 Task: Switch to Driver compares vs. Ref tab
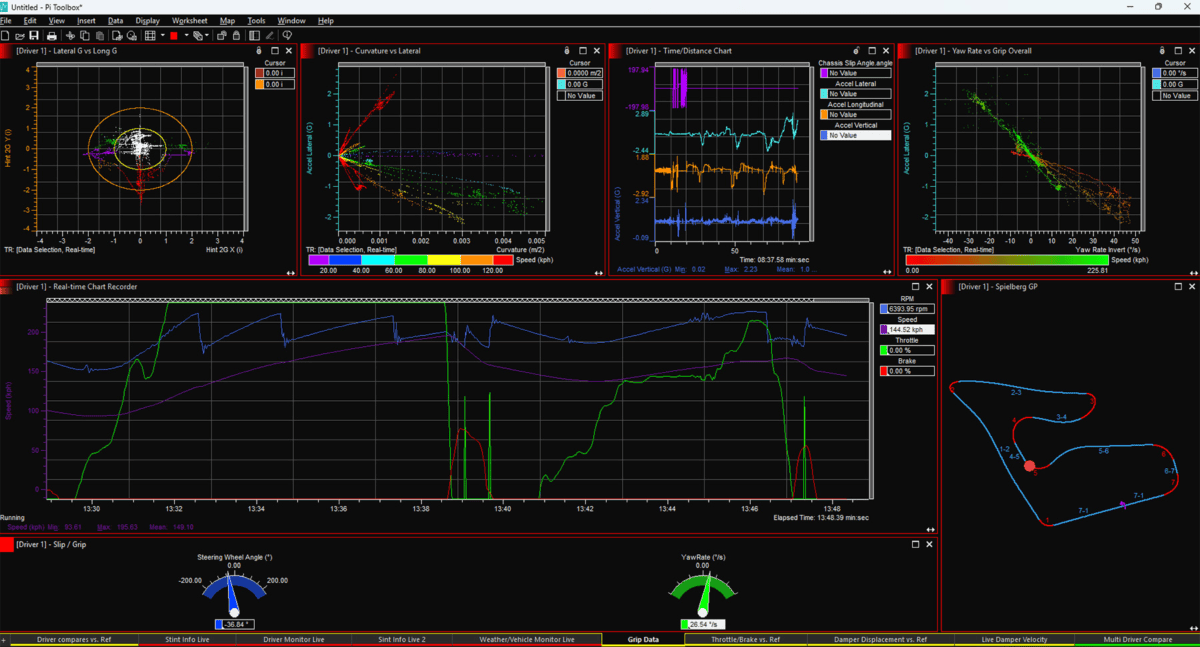[72, 639]
